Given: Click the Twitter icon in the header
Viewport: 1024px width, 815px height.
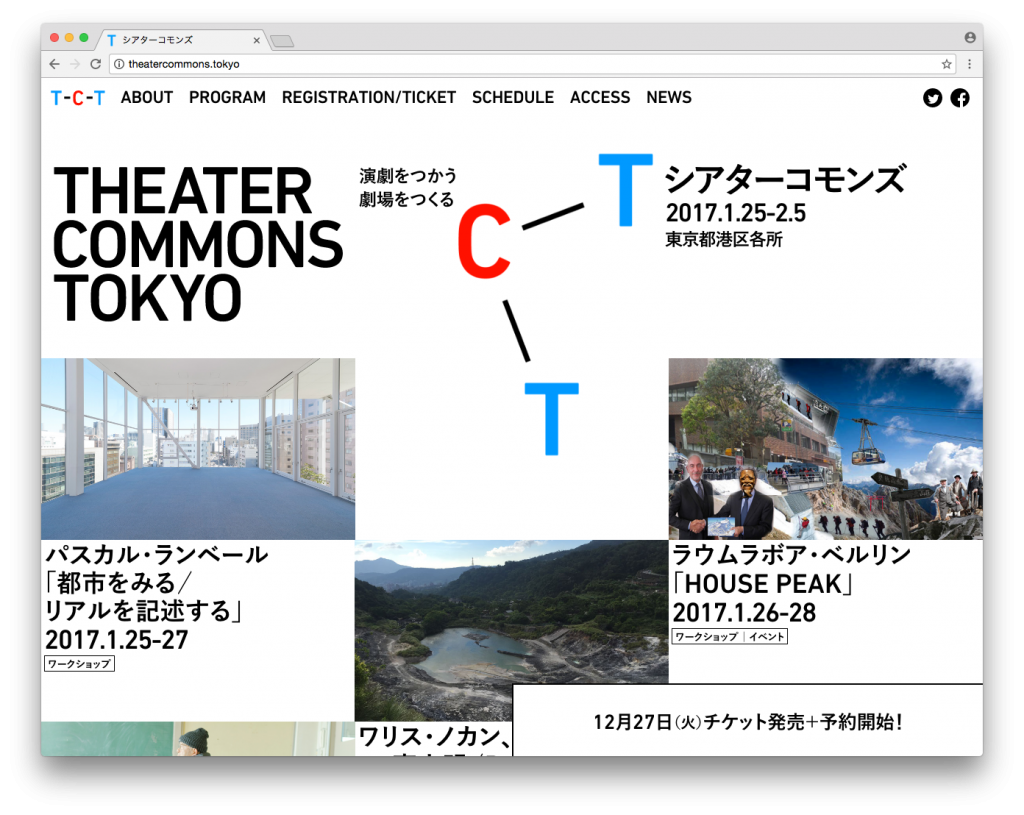Looking at the screenshot, I should (932, 98).
